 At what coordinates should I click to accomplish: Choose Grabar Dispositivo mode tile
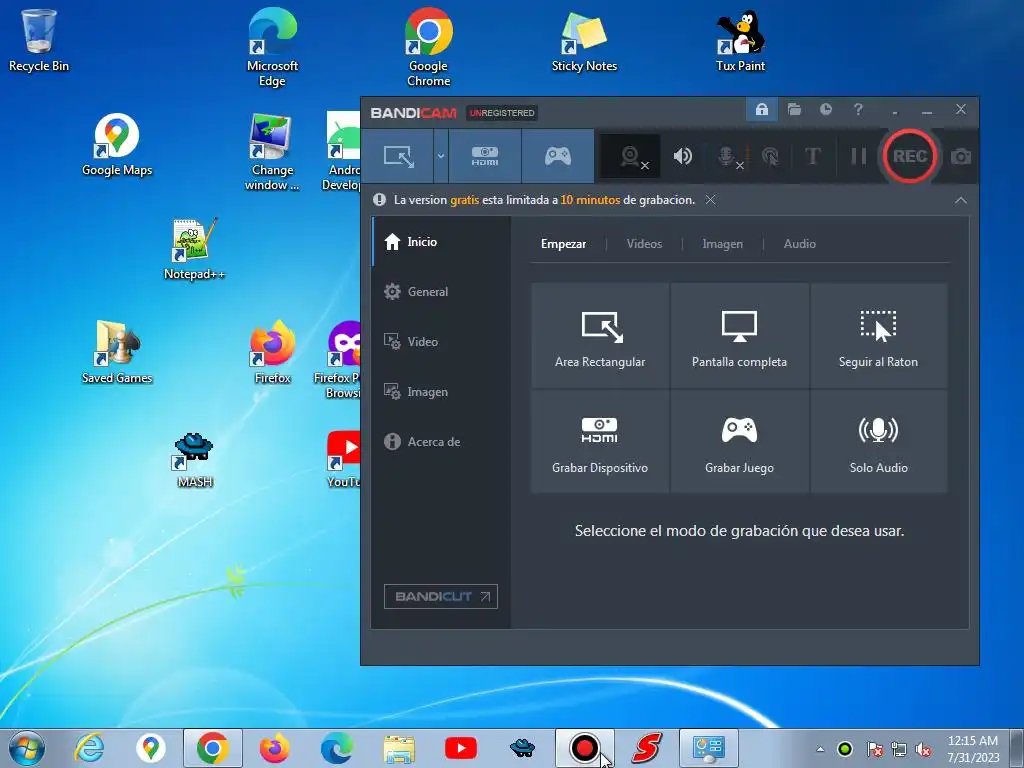(600, 441)
